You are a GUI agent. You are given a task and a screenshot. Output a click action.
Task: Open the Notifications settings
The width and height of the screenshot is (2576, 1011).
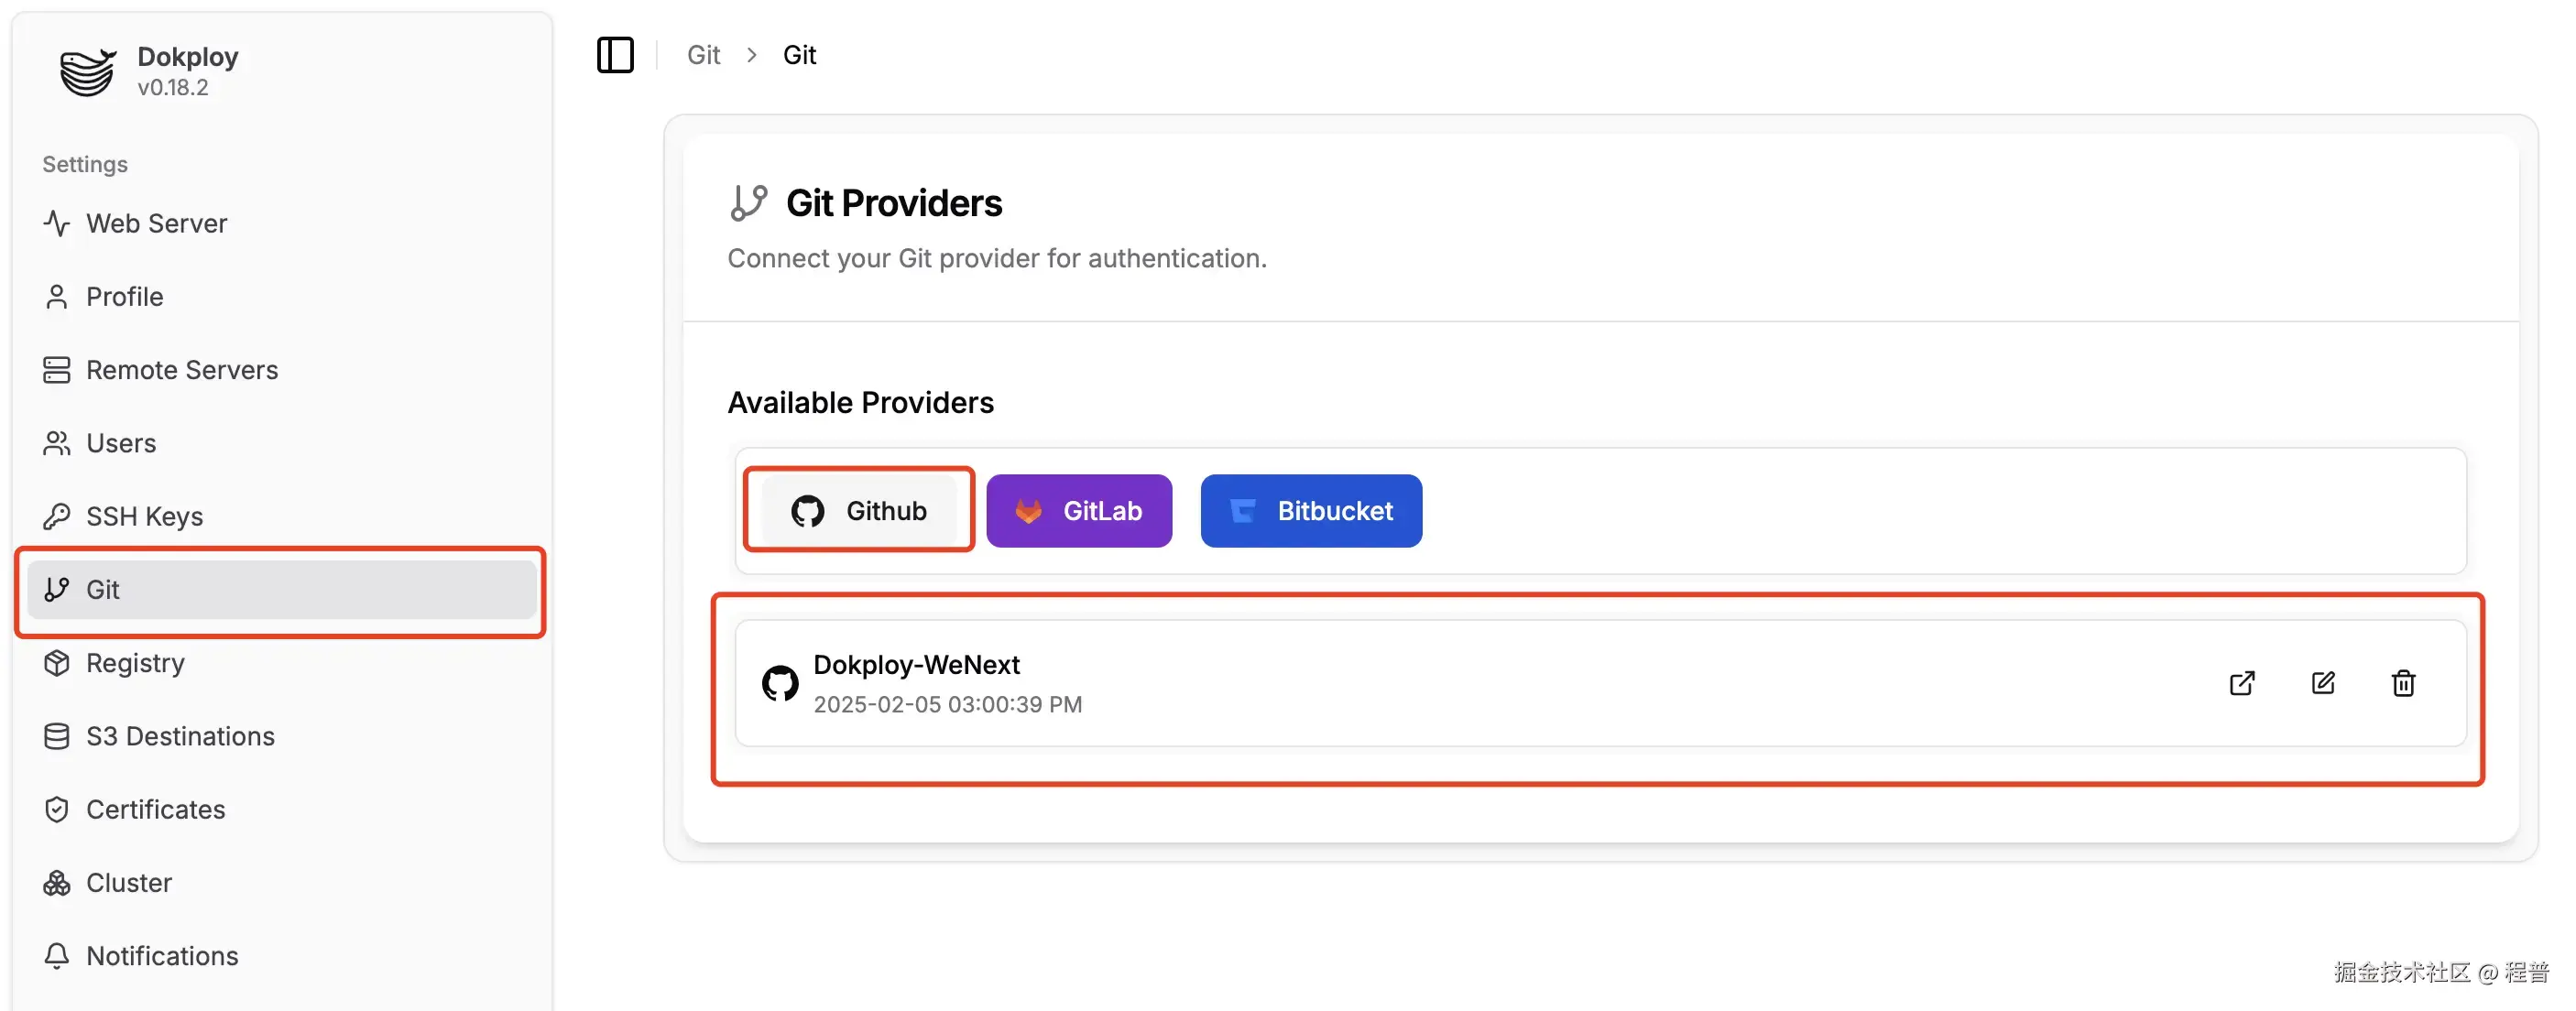[x=161, y=955]
